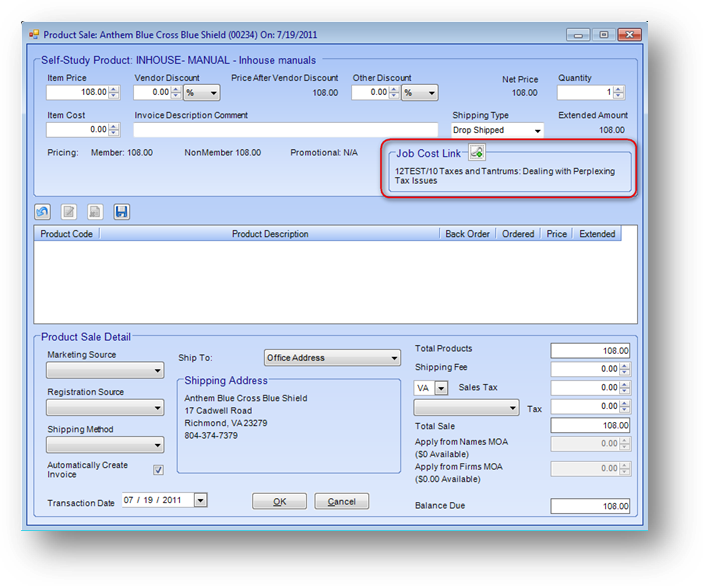
Task: Open the Marketing Source dropdown
Action: [105, 370]
